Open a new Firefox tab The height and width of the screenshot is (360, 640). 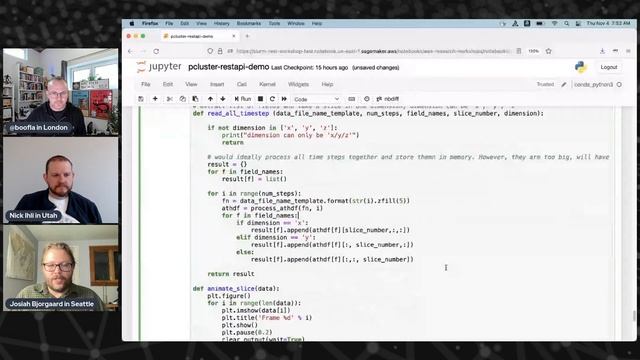click(x=247, y=36)
